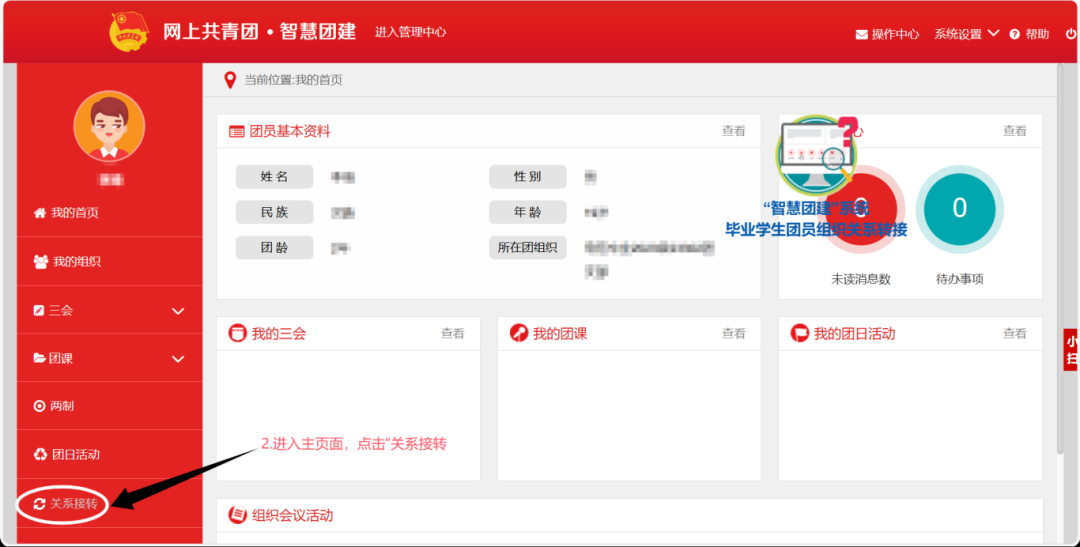Image resolution: width=1080 pixels, height=547 pixels.
Task: Click the 待办事项 caption
Action: [959, 279]
